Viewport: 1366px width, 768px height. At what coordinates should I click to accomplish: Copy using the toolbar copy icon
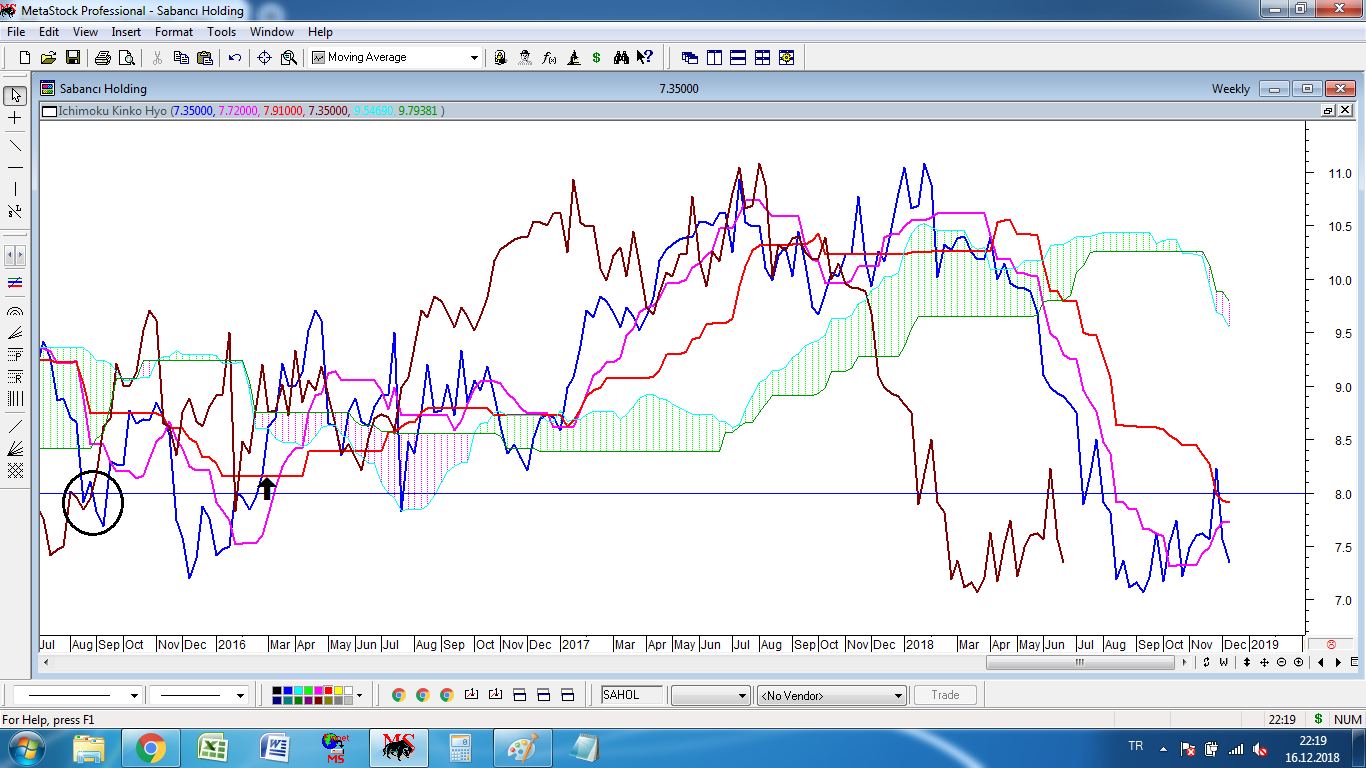tap(181, 58)
